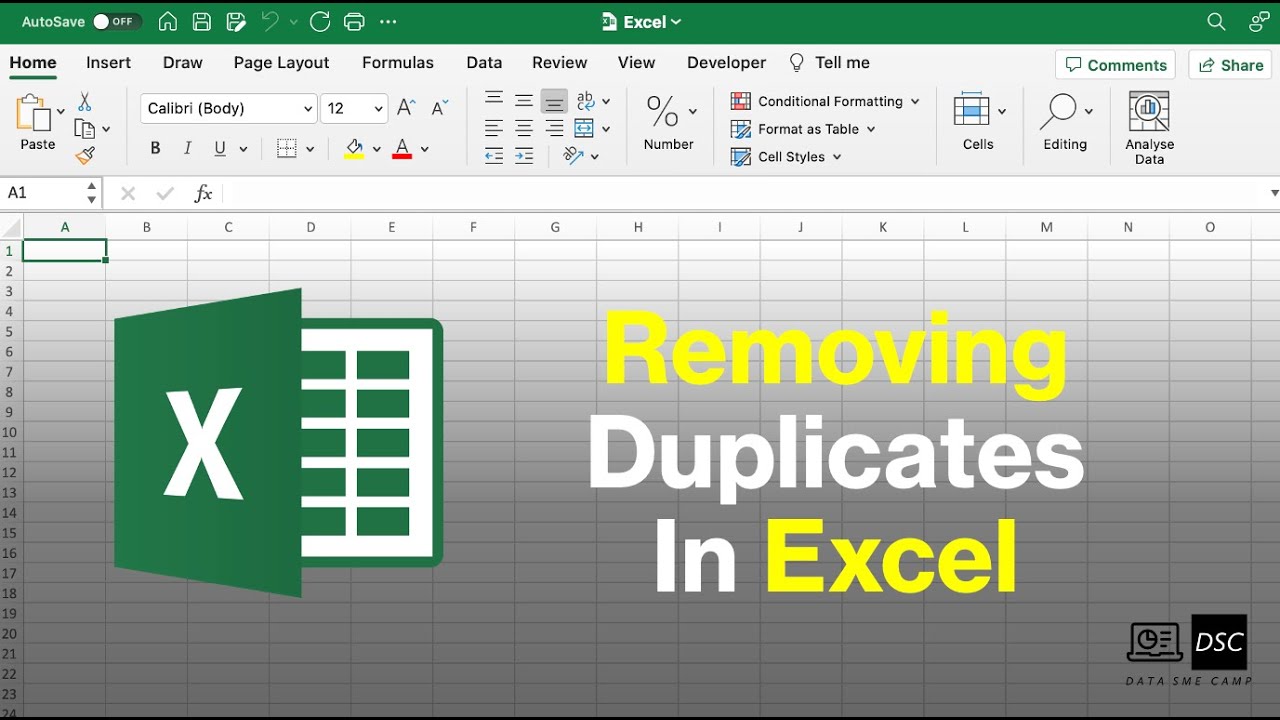Open the Review tab
The height and width of the screenshot is (720, 1280).
point(560,62)
